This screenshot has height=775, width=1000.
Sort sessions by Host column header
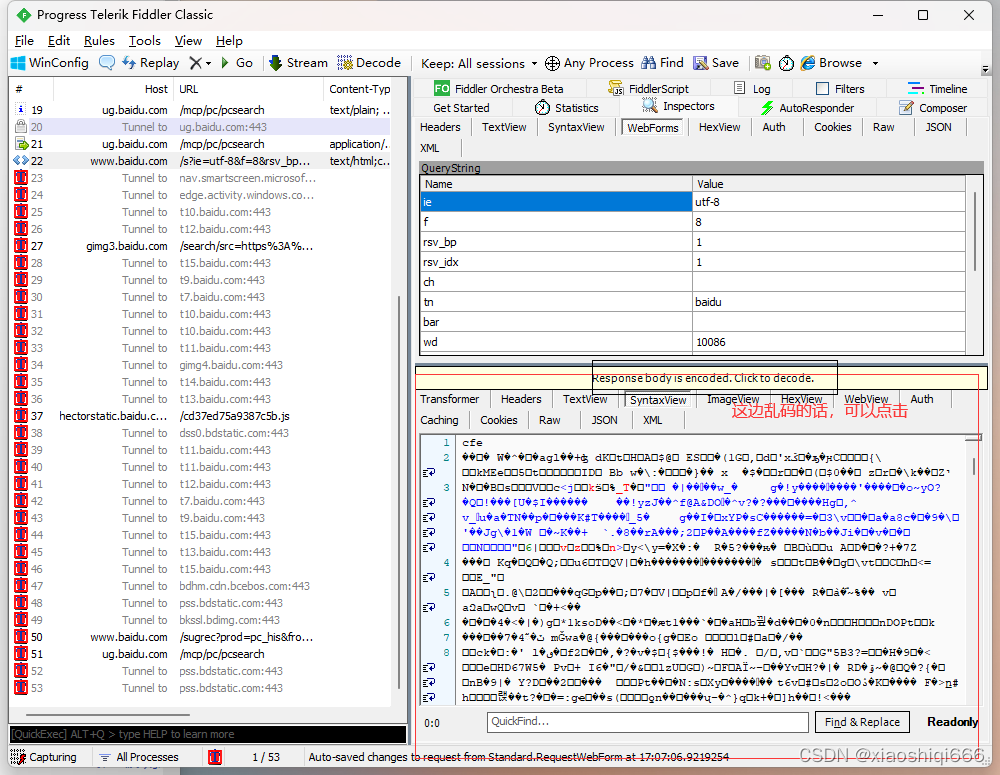[114, 89]
